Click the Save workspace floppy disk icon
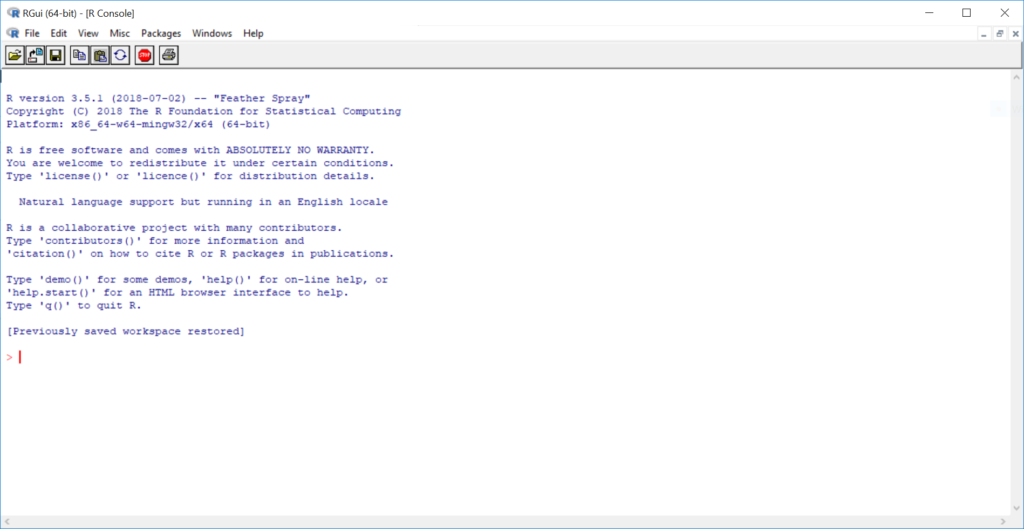 pyautogui.click(x=55, y=55)
